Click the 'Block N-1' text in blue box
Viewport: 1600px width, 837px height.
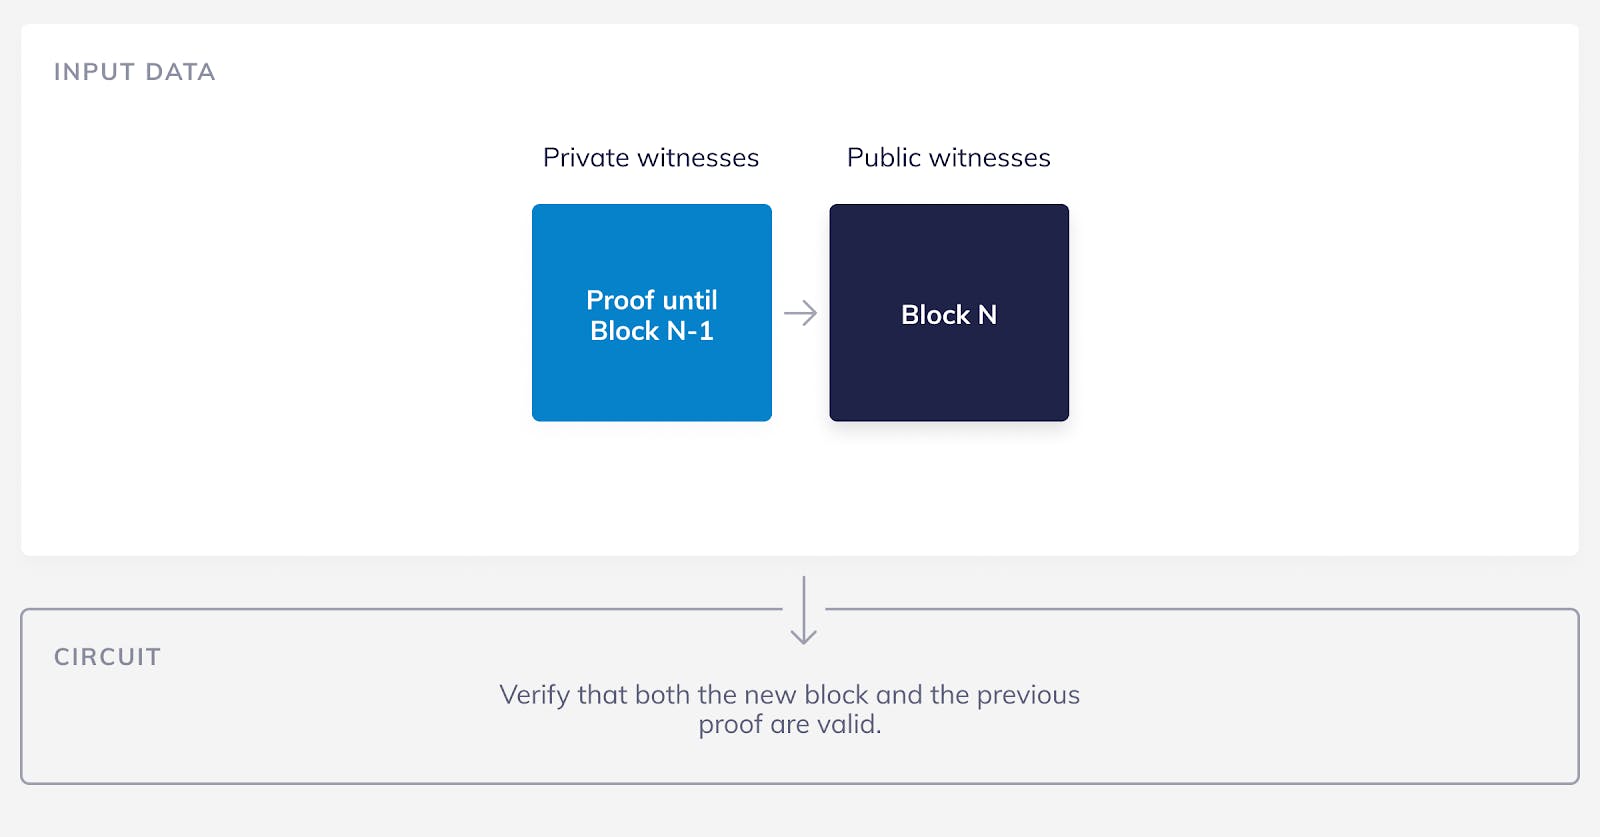coord(651,331)
